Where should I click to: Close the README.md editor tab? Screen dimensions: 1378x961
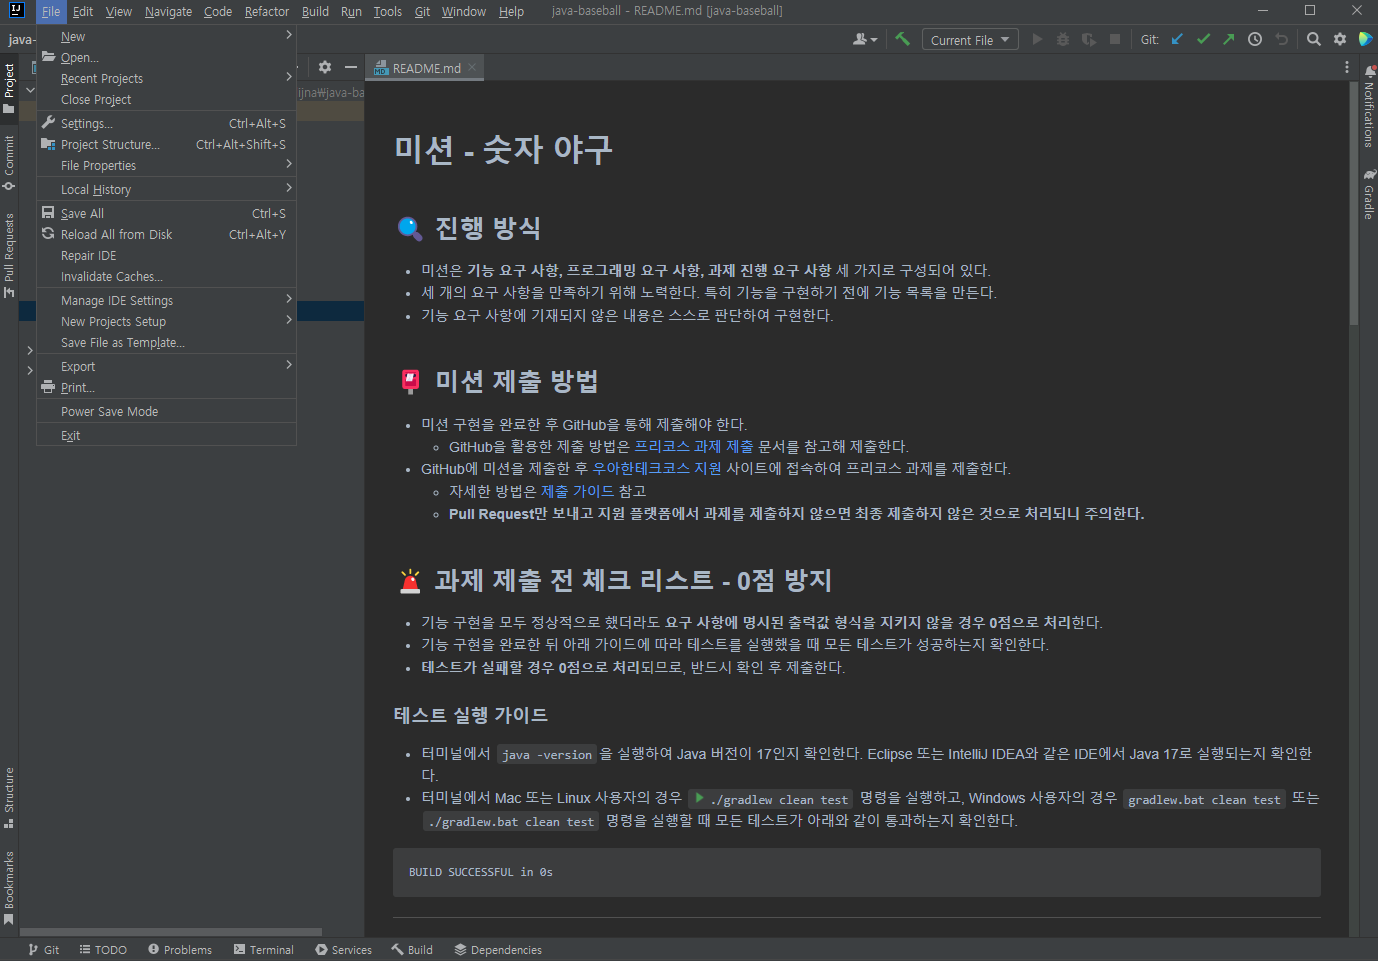[472, 67]
